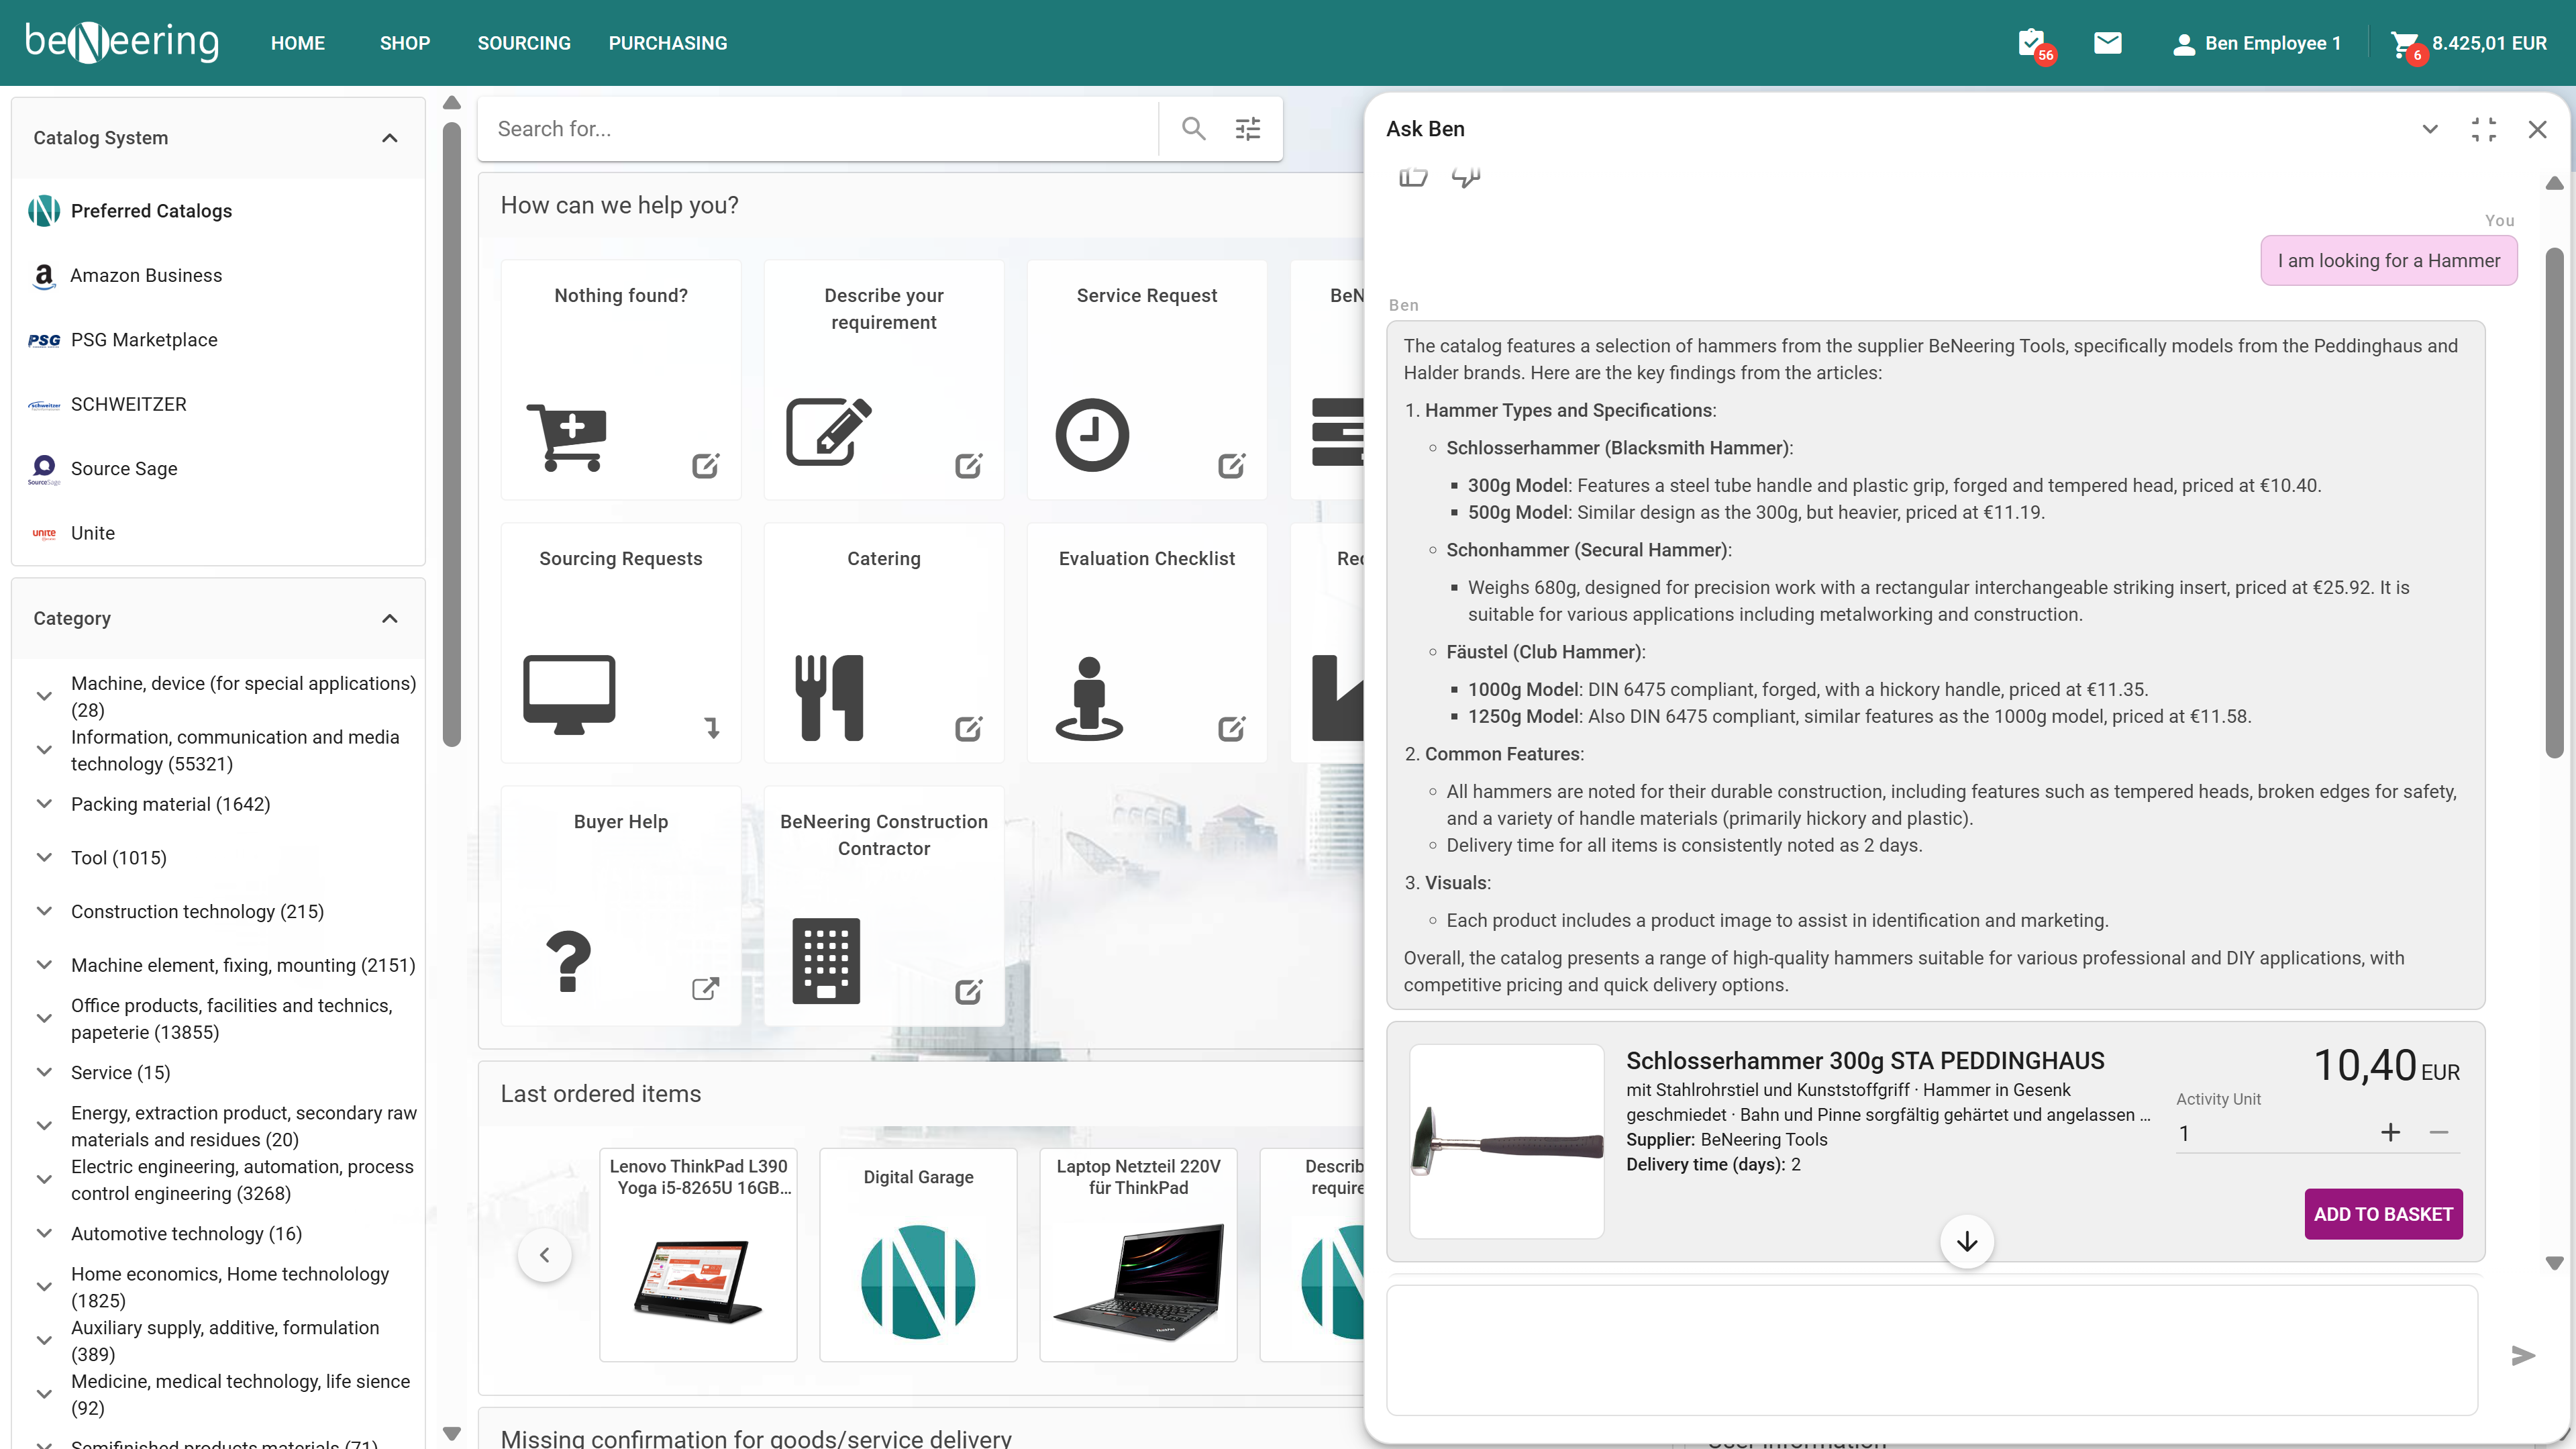
Task: Decrease hammer quantity with minus
Action: [2439, 1132]
